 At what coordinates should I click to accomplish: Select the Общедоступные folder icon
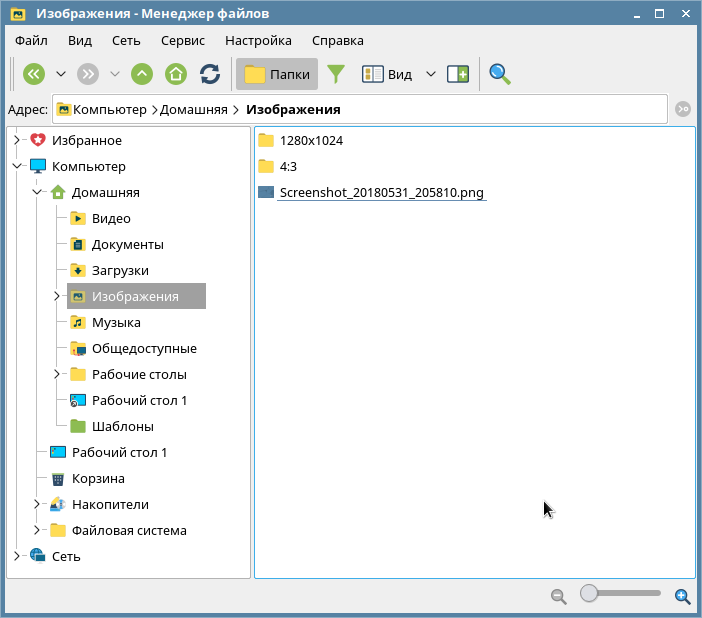click(78, 348)
